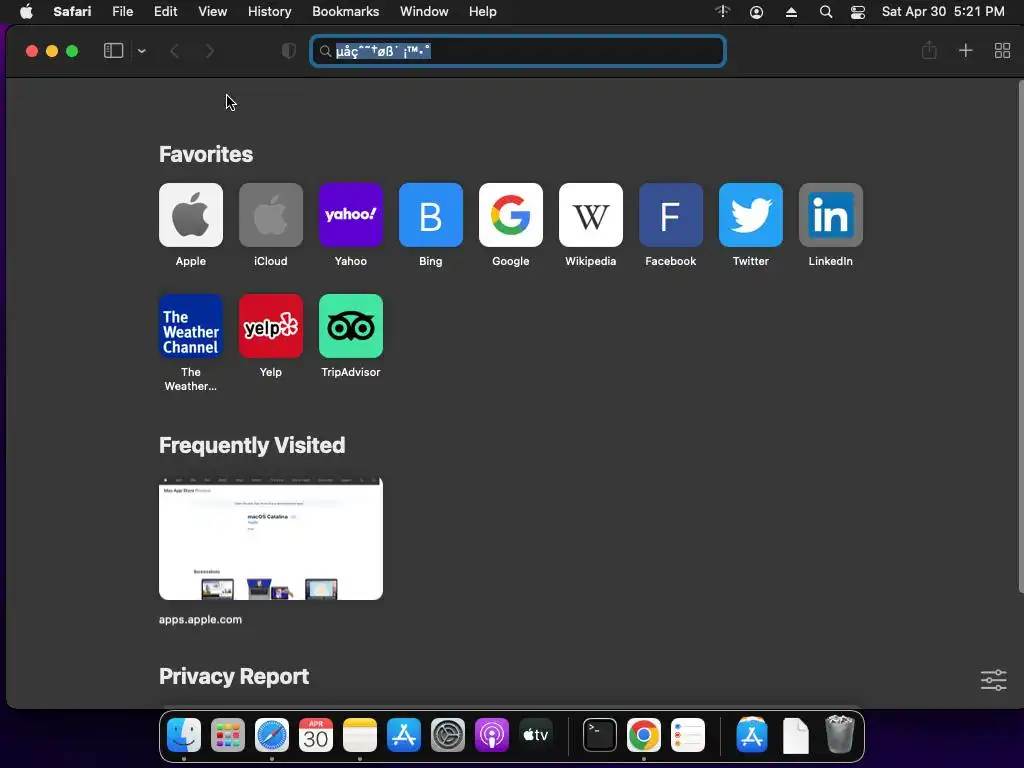Click the page vertical scrollbar
The width and height of the screenshot is (1024, 768).
pos(1021,337)
